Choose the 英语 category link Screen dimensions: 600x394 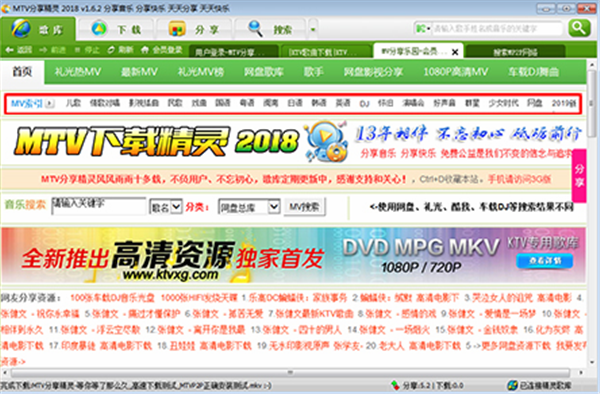click(343, 103)
